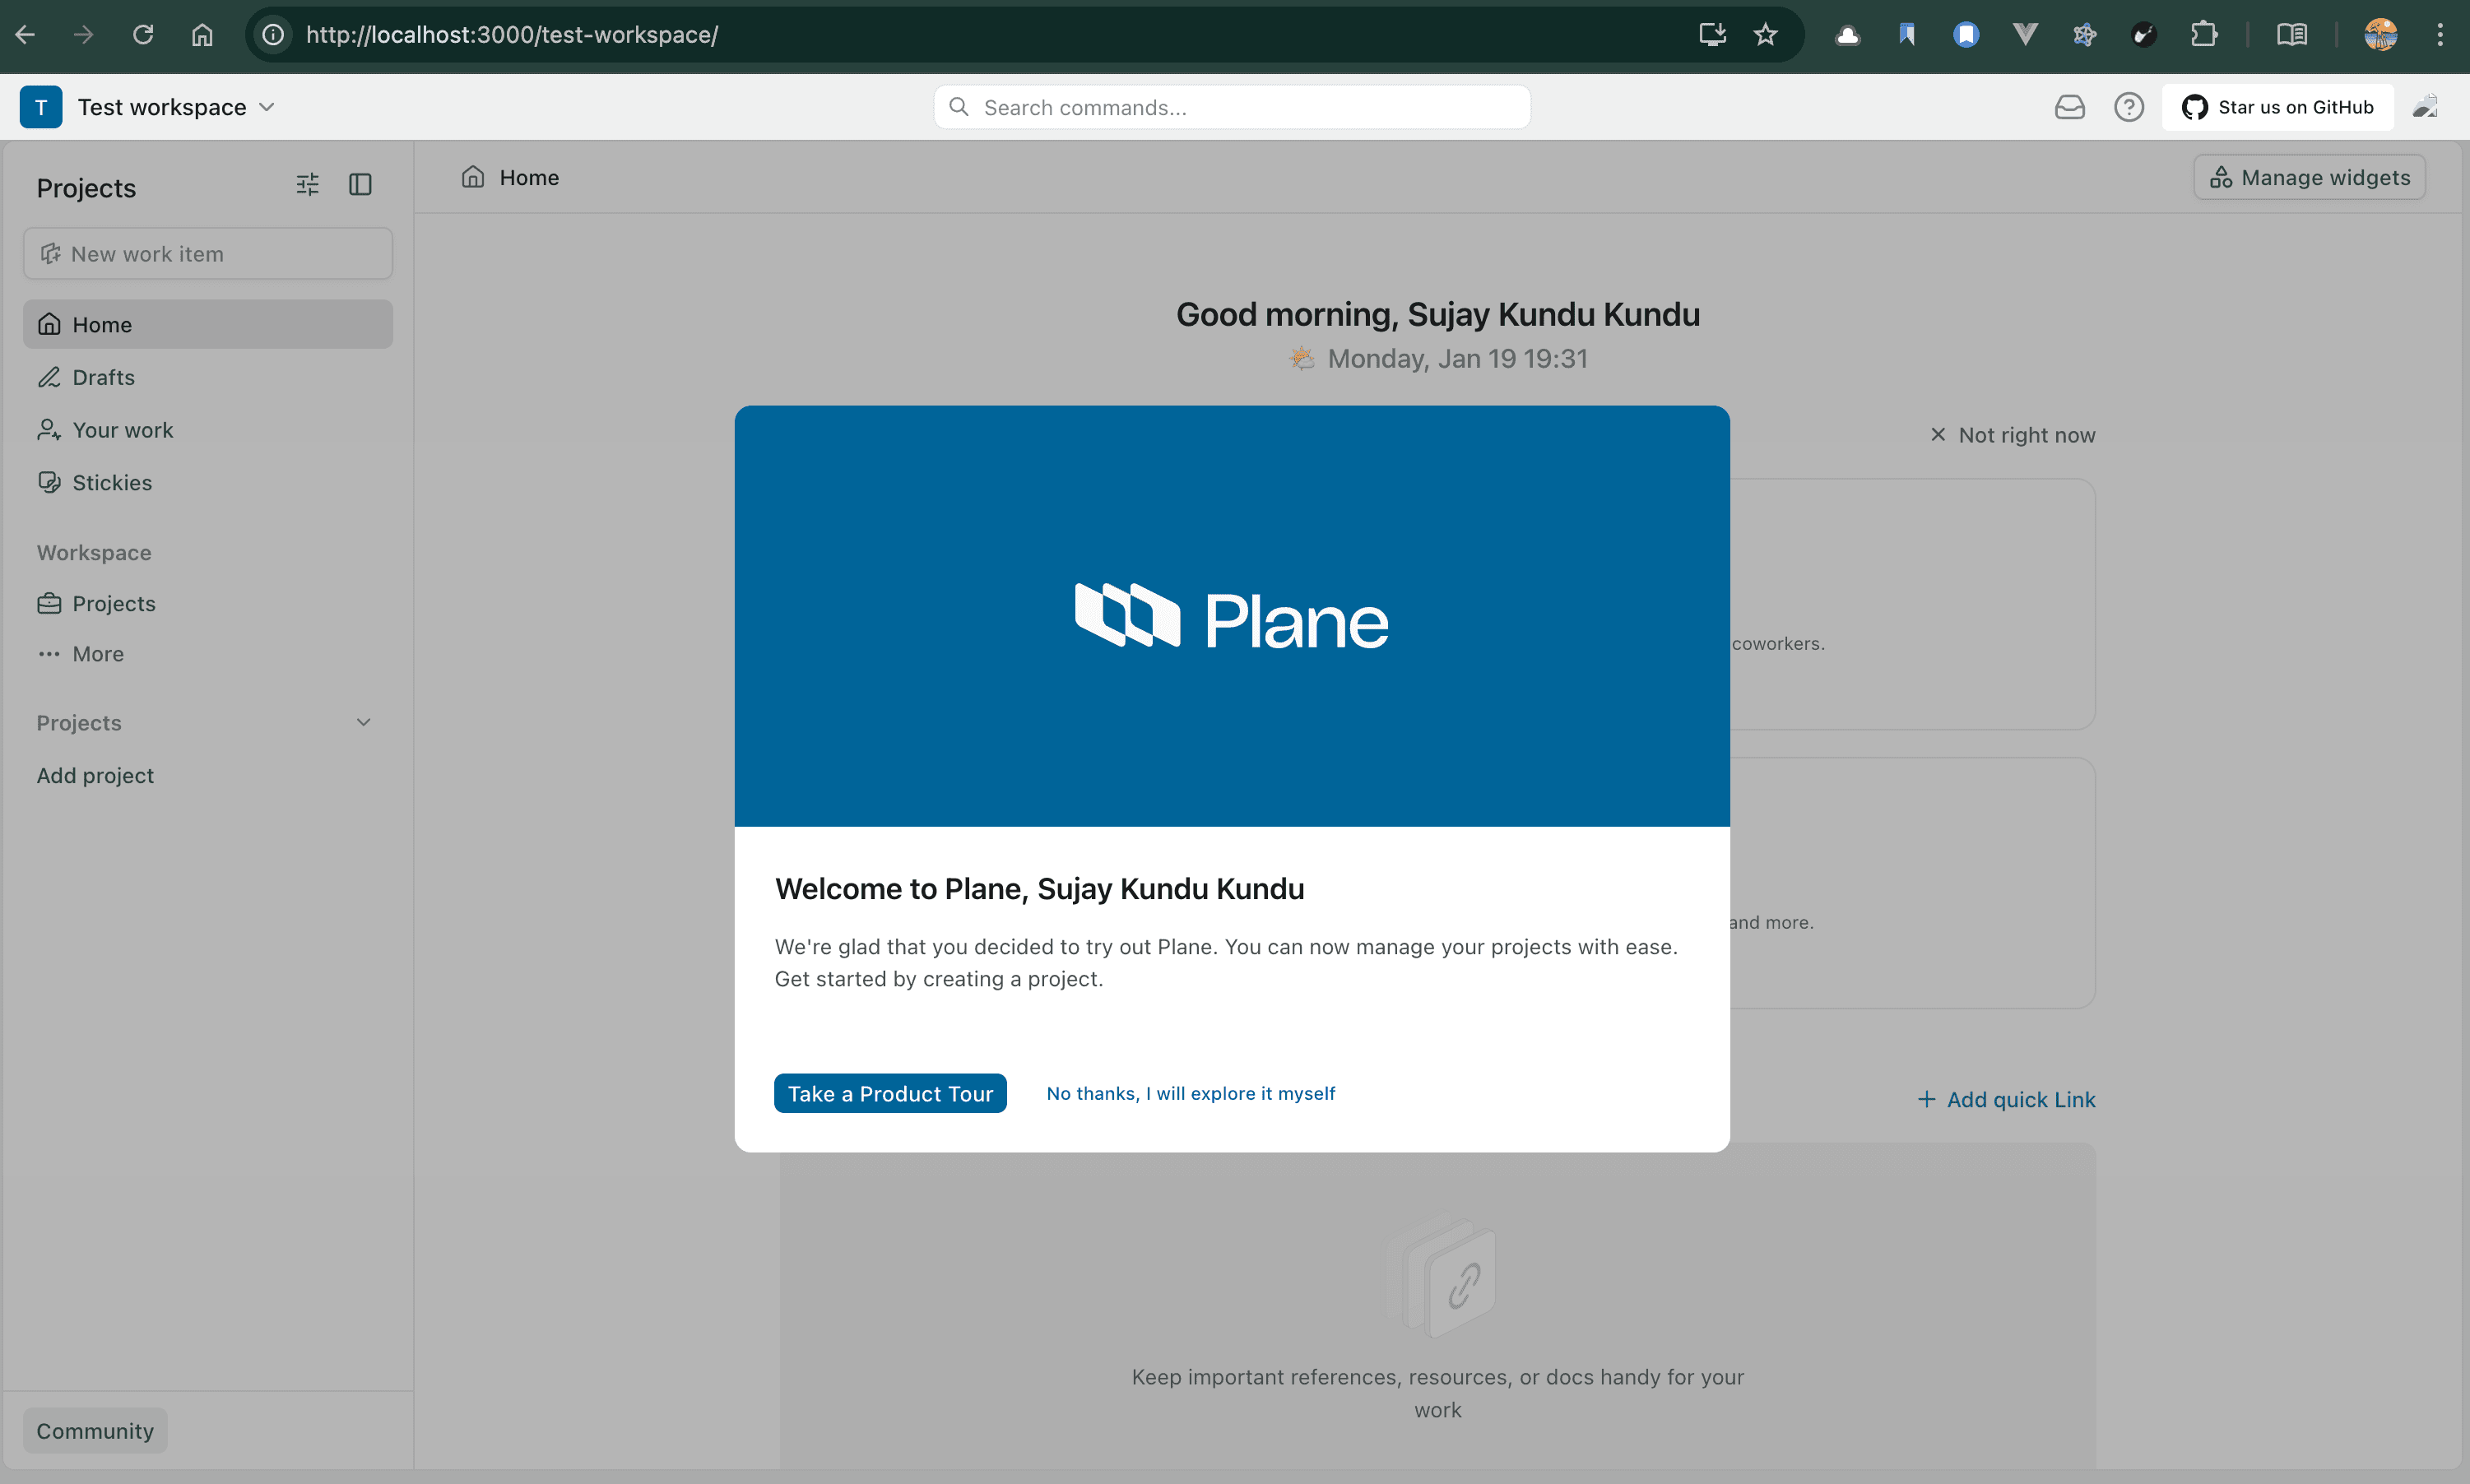Click Add quick Link
The width and height of the screenshot is (2470, 1484).
pos(2006,1099)
